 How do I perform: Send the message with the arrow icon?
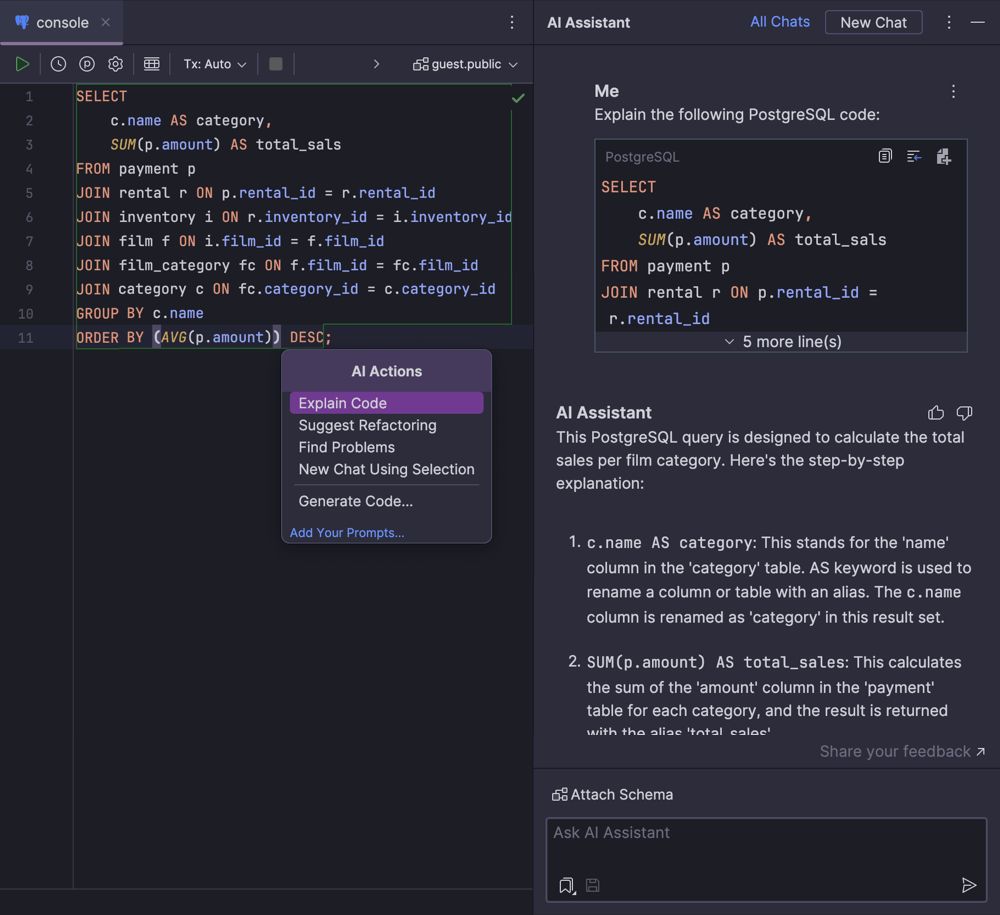coord(968,885)
